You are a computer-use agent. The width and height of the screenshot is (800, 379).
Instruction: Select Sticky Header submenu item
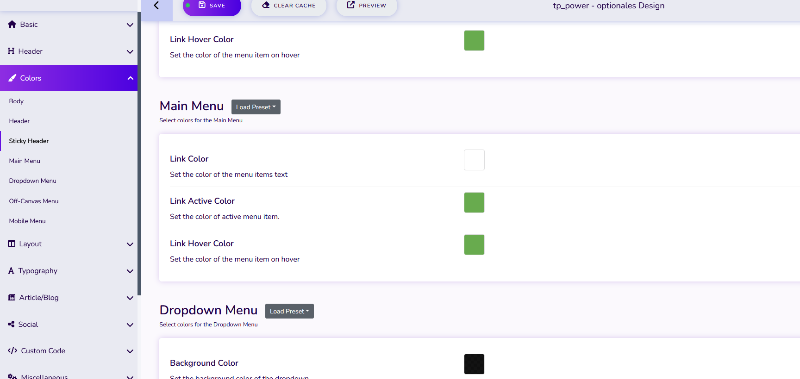point(29,141)
